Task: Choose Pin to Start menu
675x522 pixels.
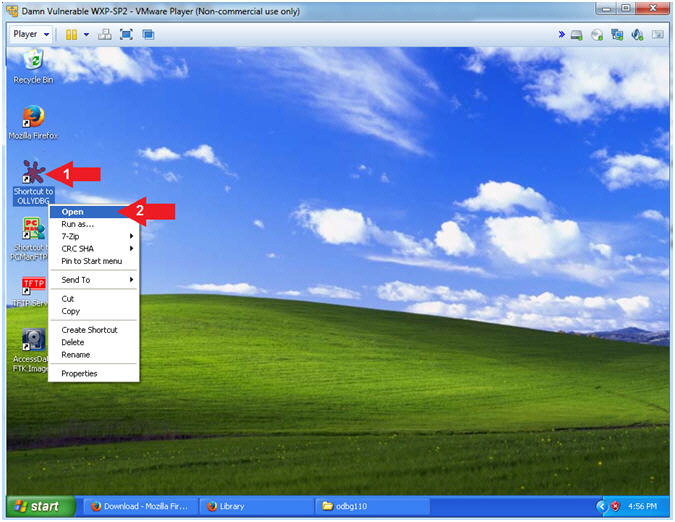Action: 94,261
